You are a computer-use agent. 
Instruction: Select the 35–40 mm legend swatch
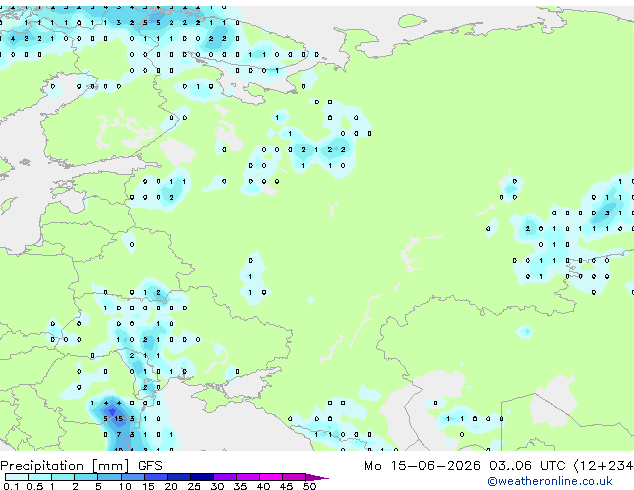[247, 477]
